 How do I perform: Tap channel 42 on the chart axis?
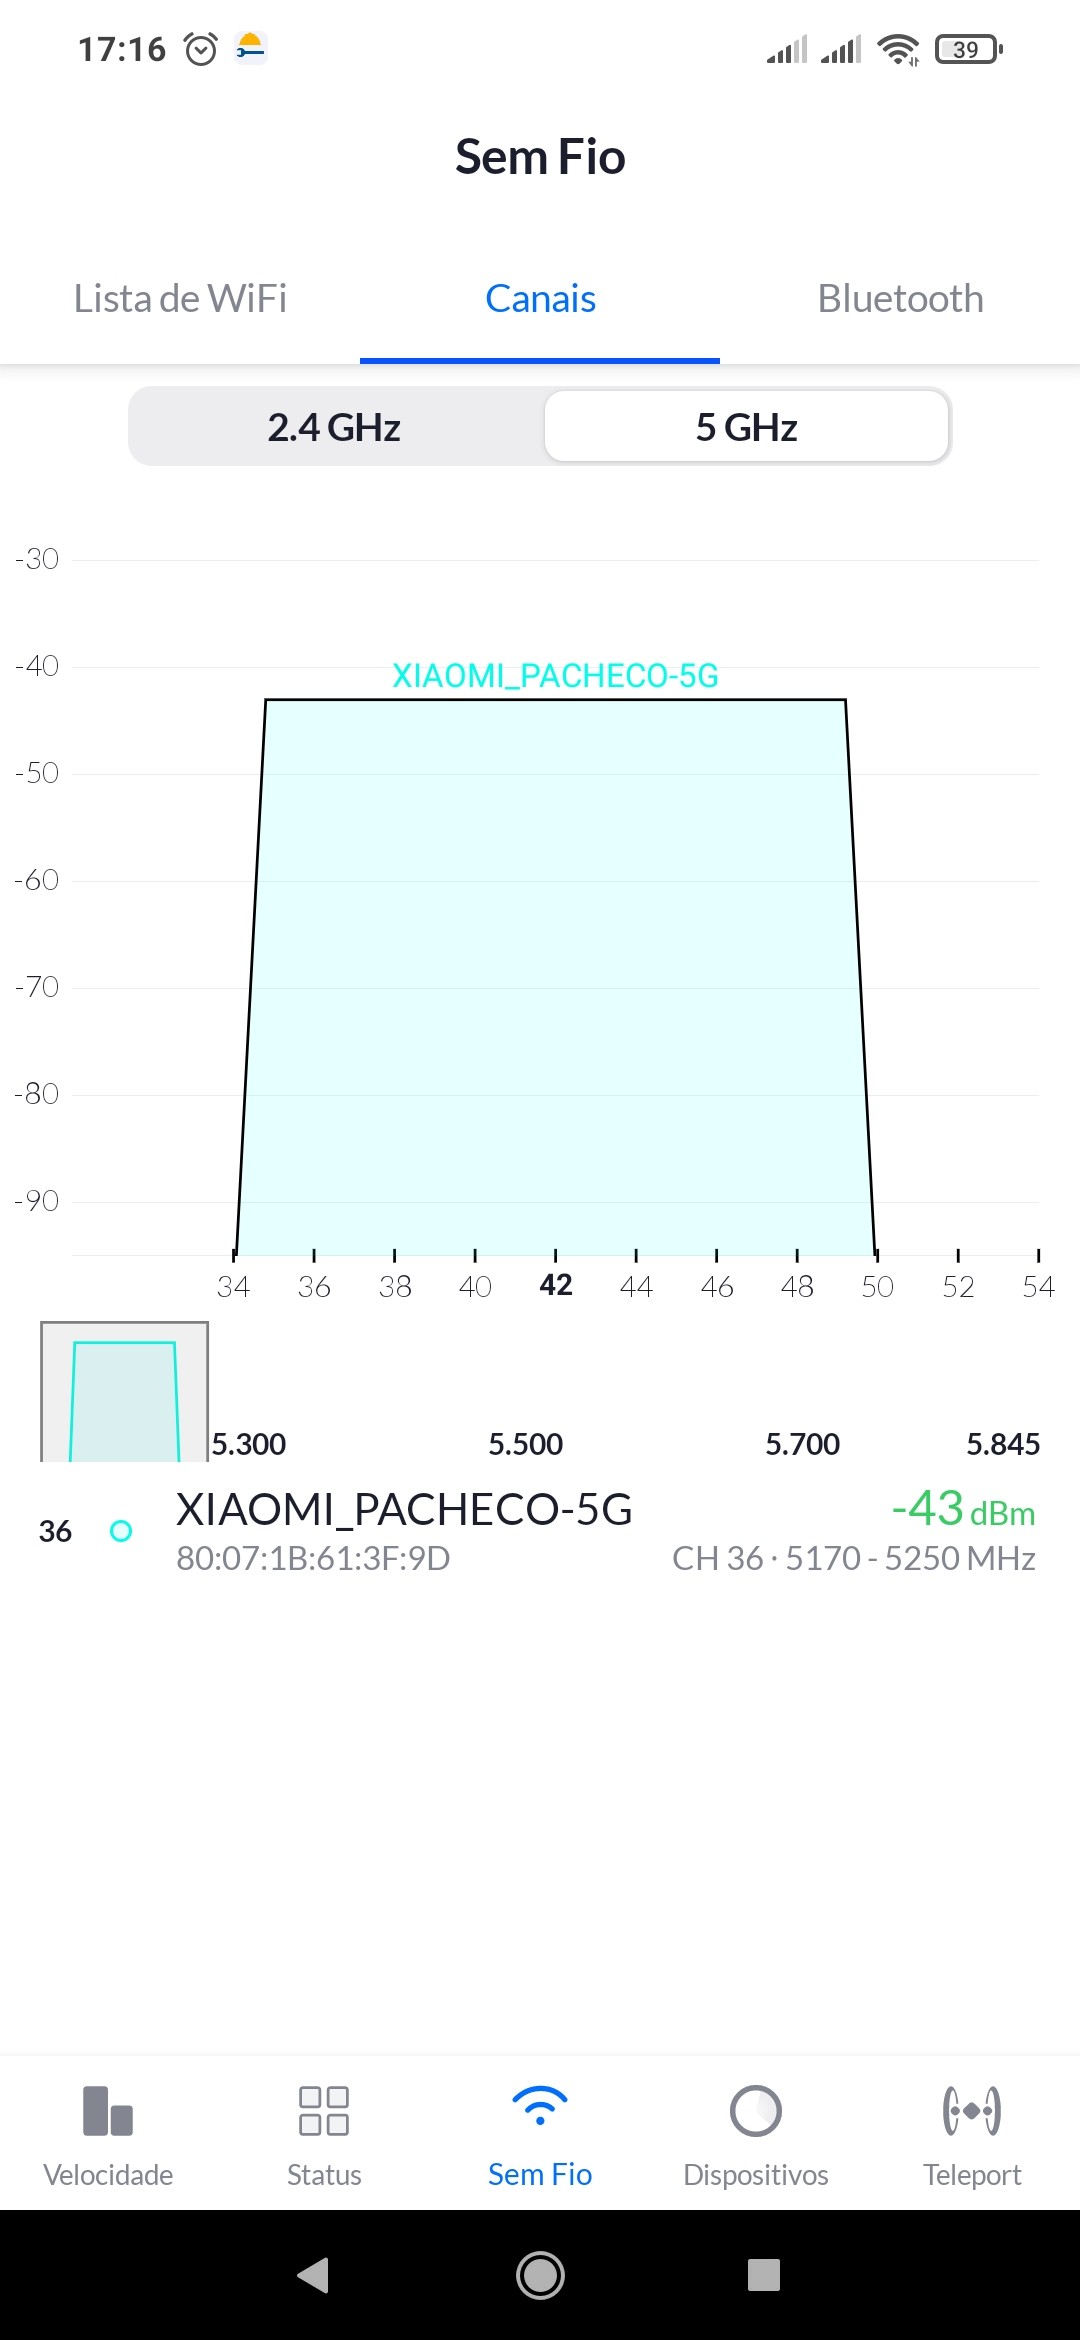click(556, 1285)
